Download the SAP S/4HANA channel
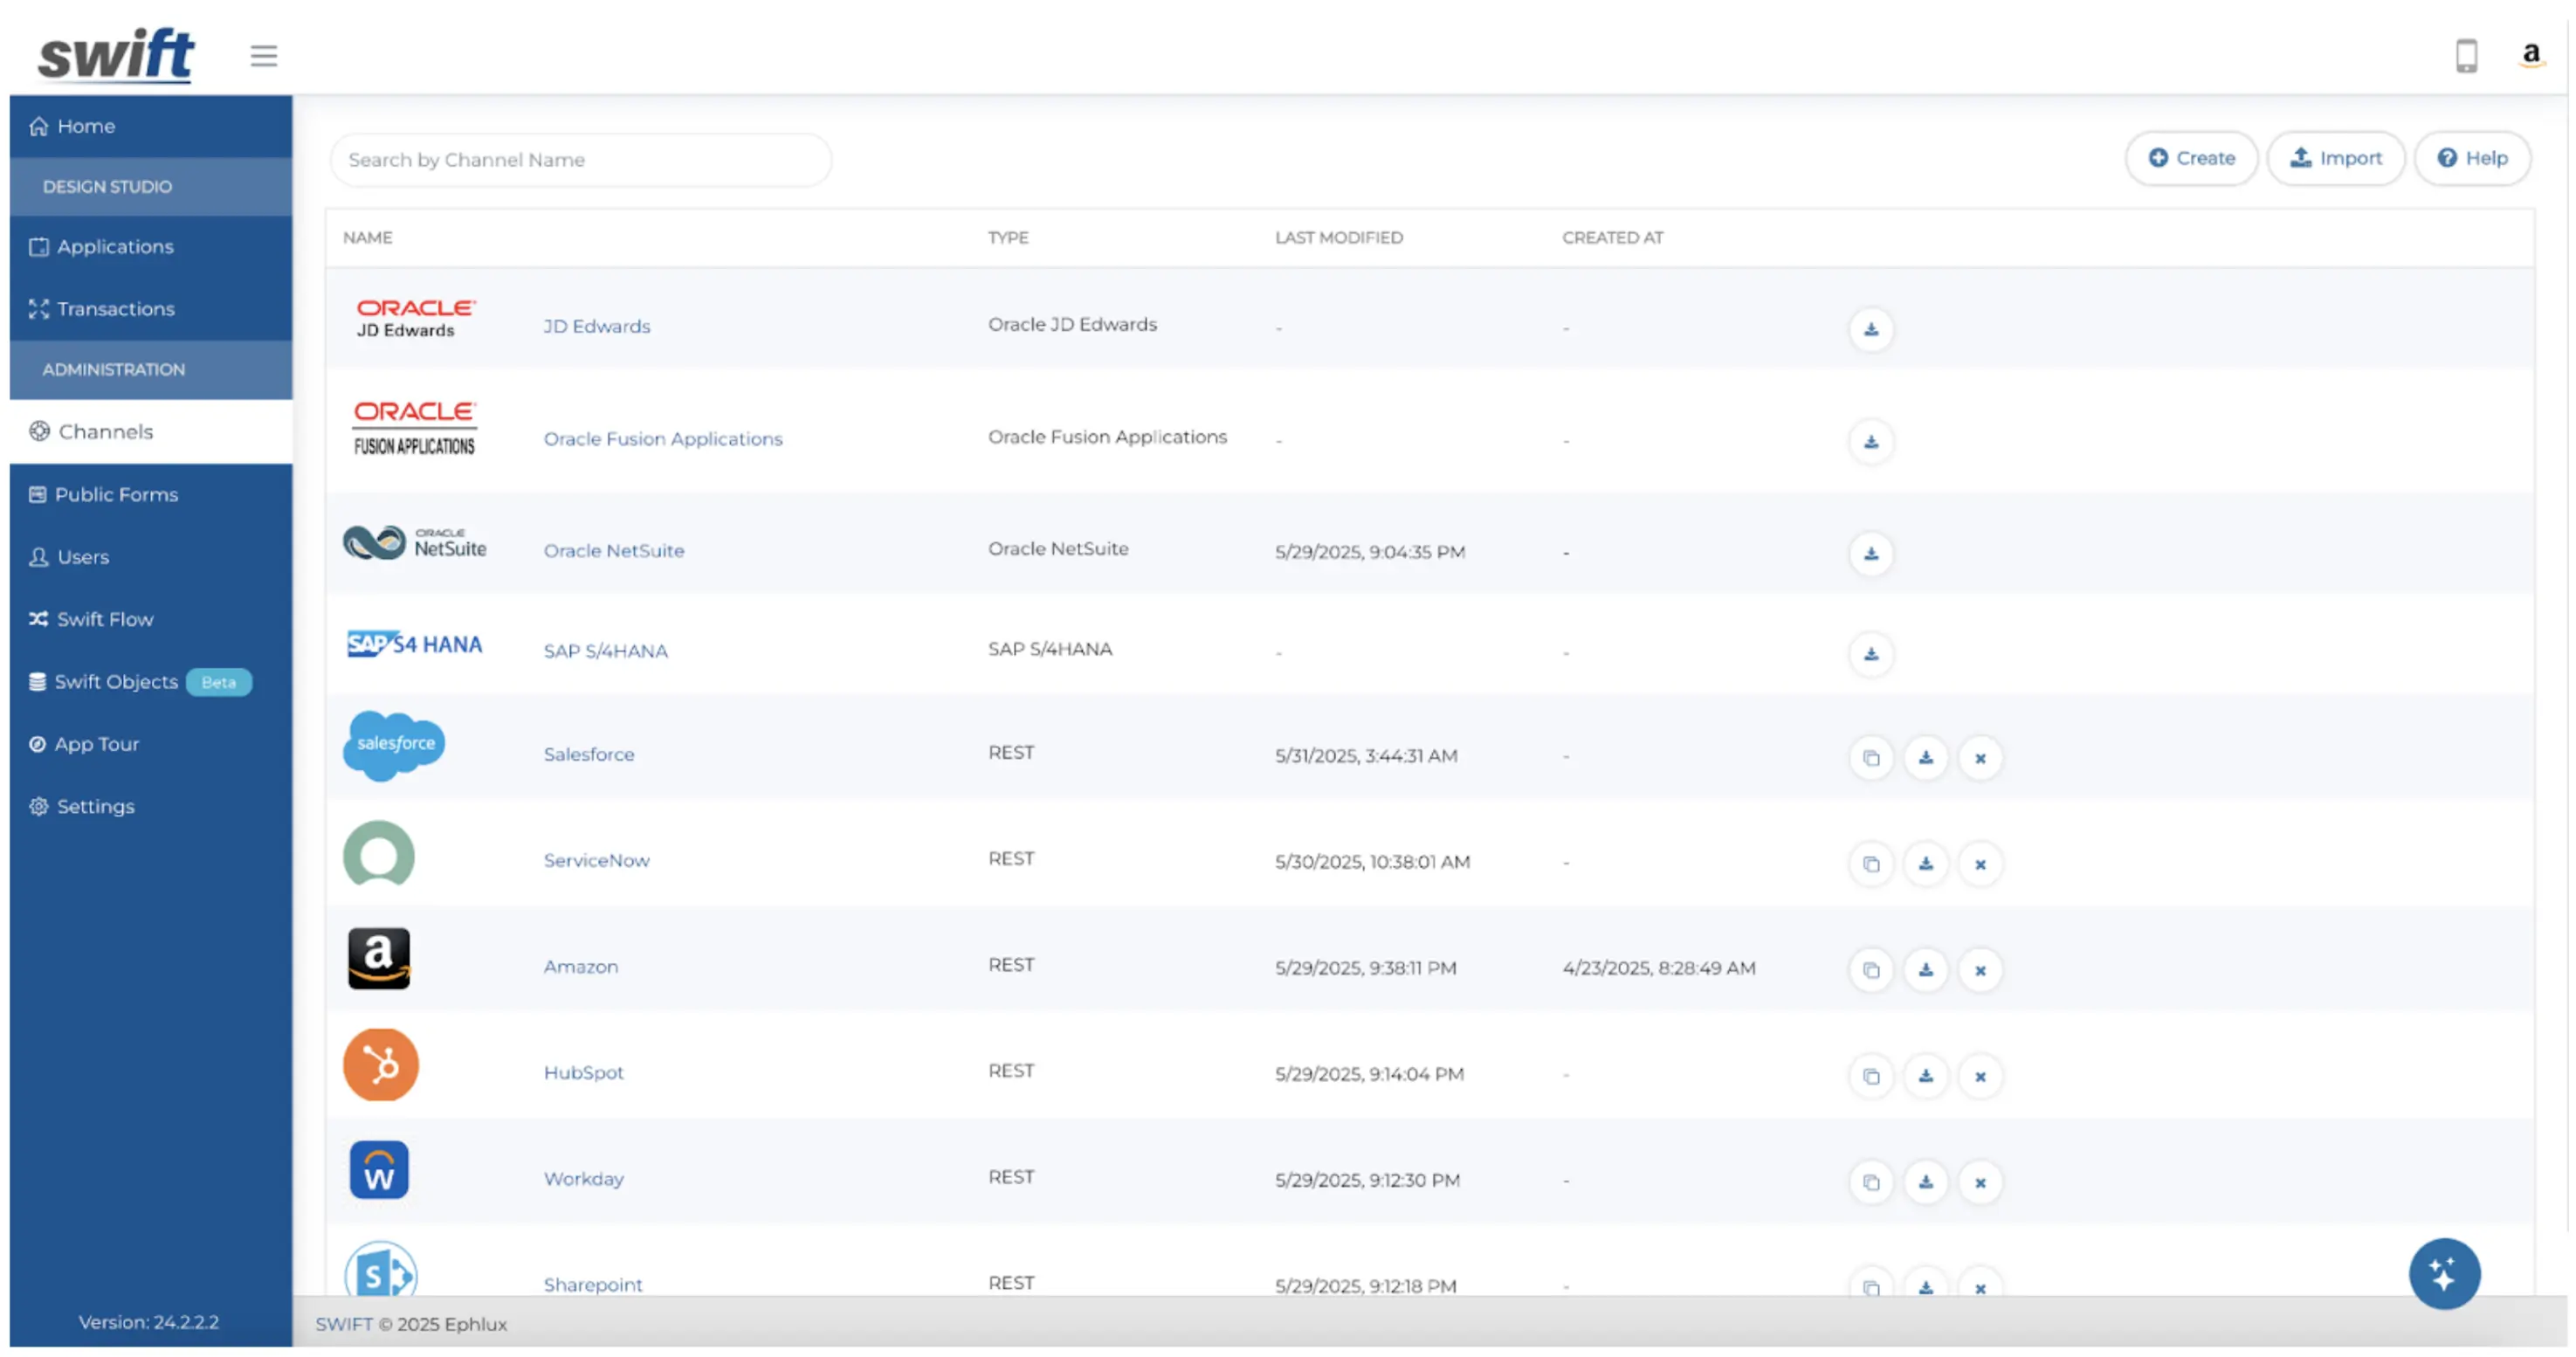The width and height of the screenshot is (2576, 1357). (x=1870, y=653)
